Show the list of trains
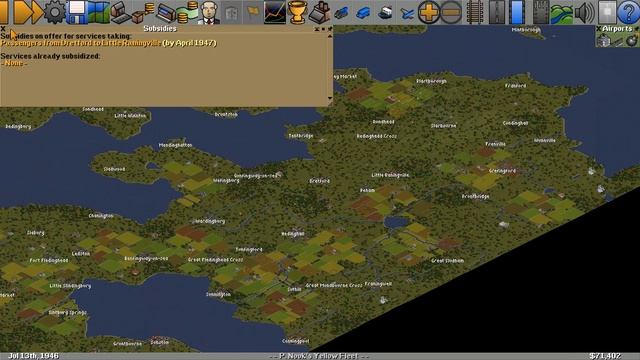 click(341, 12)
